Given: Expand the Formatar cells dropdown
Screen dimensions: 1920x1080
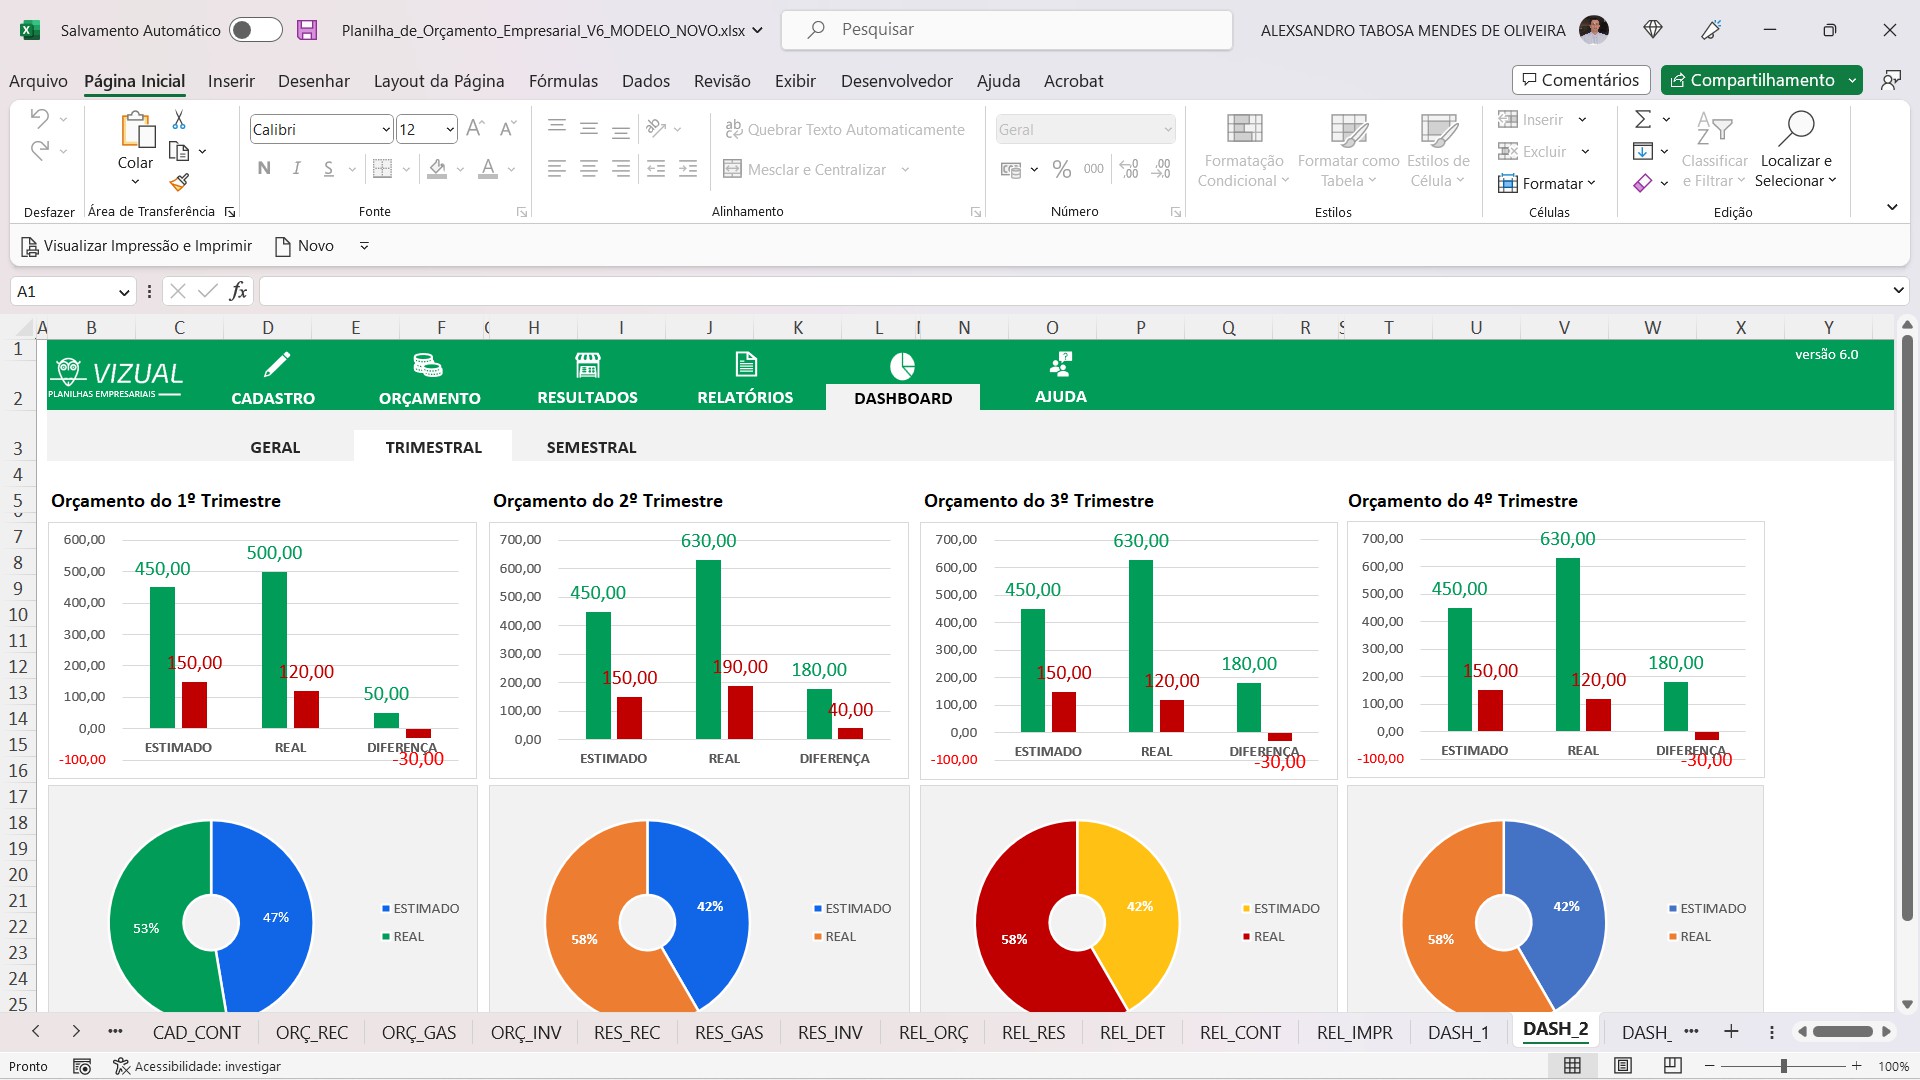Looking at the screenshot, I should pos(1547,184).
